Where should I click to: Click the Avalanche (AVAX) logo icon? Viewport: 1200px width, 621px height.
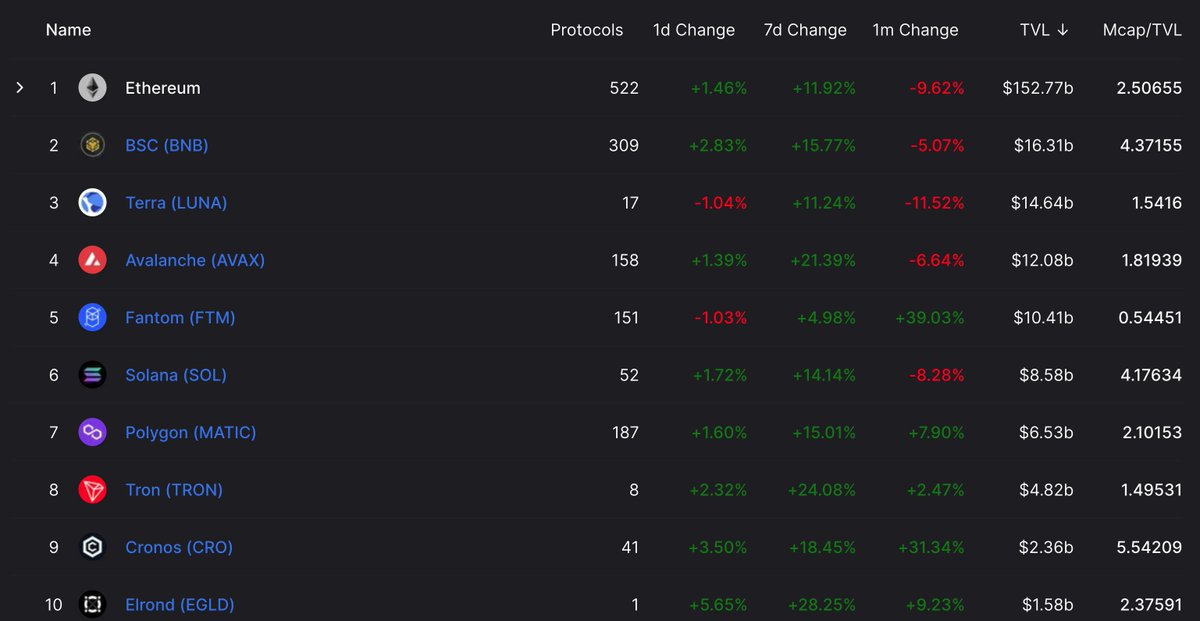pyautogui.click(x=93, y=260)
